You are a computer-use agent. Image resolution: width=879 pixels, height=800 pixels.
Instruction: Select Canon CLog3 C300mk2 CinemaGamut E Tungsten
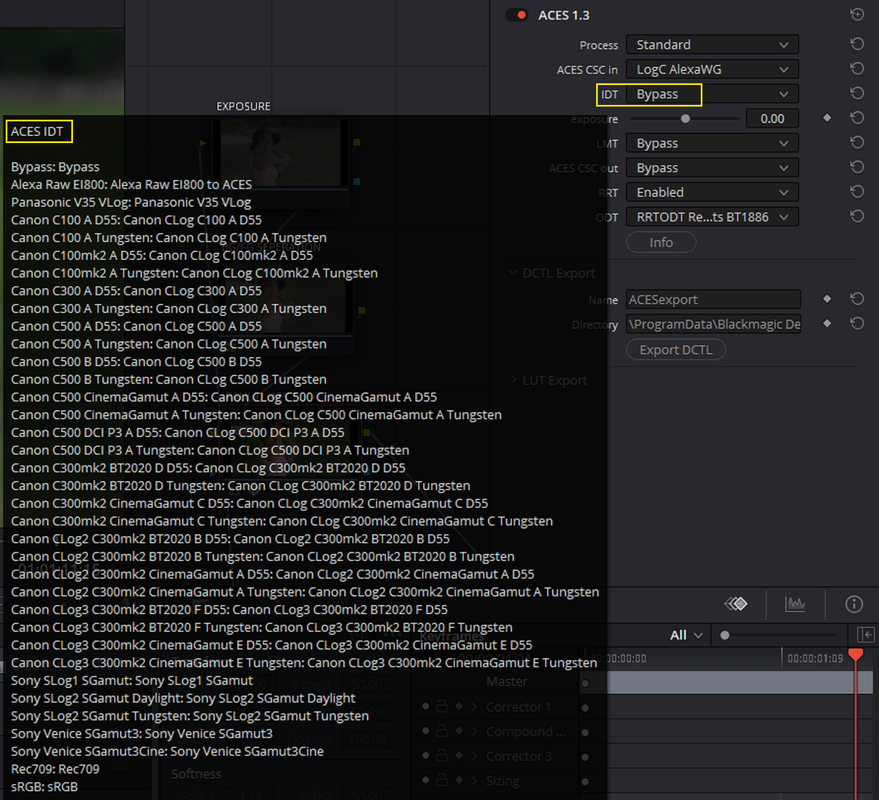click(x=304, y=663)
